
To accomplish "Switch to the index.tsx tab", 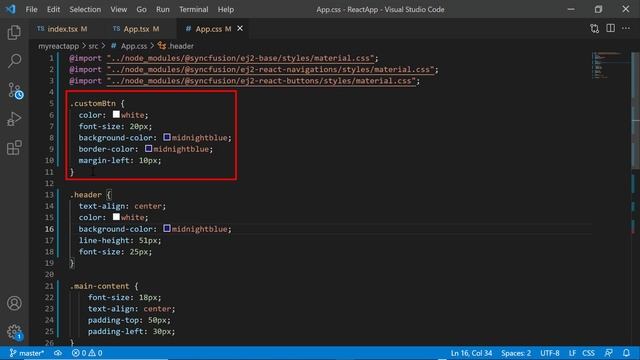I will point(62,29).
